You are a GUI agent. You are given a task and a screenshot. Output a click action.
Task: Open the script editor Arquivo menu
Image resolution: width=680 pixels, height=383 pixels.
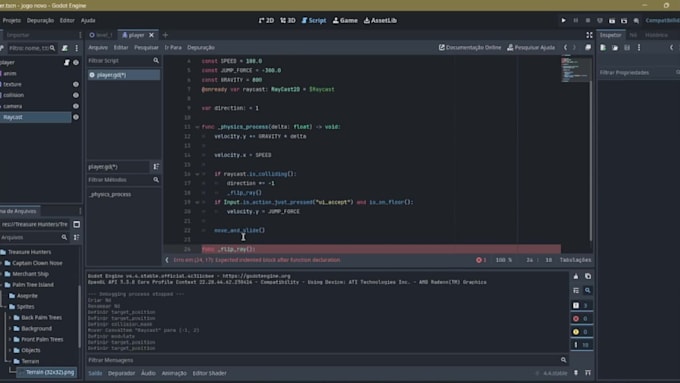click(98, 48)
